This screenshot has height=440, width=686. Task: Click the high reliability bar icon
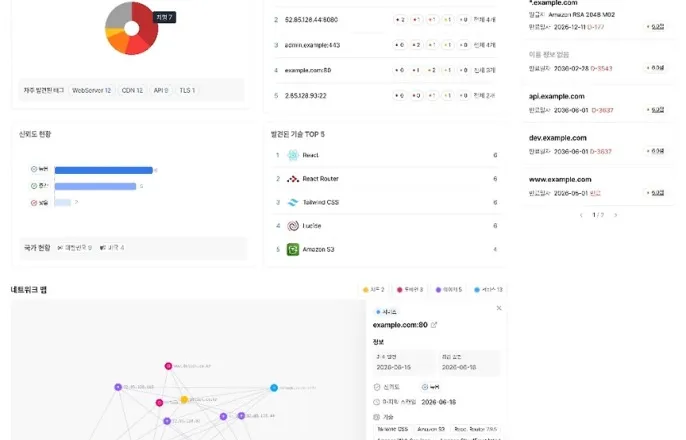[34, 169]
